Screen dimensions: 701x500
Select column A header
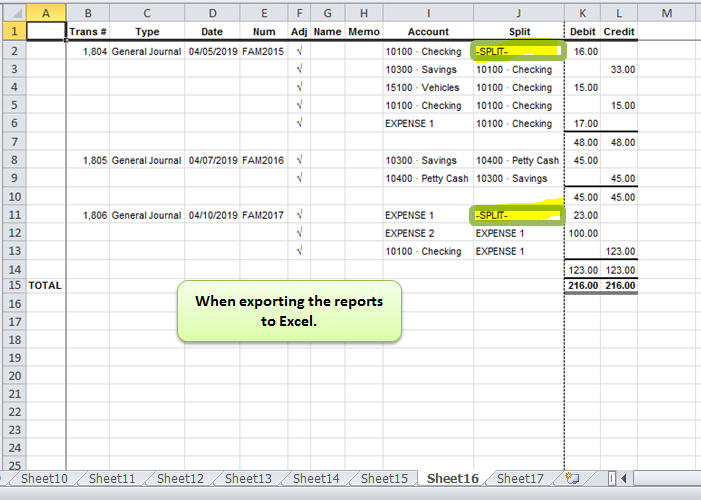click(x=46, y=13)
